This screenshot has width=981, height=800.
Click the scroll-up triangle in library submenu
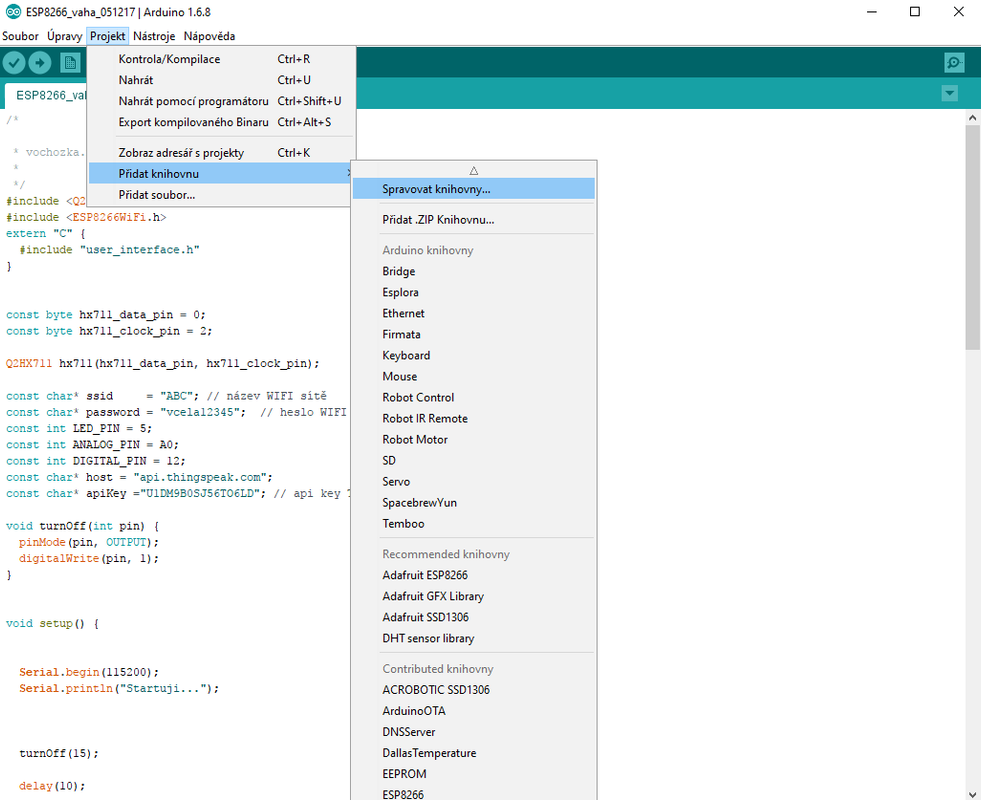(x=474, y=170)
